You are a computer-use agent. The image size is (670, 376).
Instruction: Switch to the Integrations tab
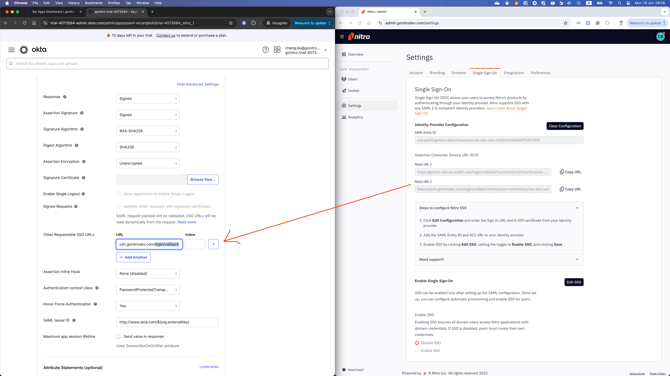pyautogui.click(x=514, y=73)
